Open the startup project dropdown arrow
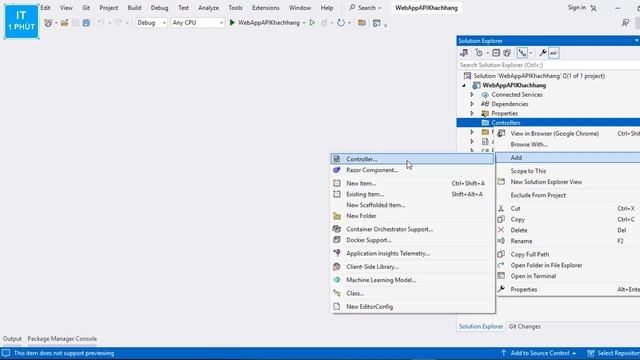The height and width of the screenshot is (360, 640). click(x=304, y=23)
